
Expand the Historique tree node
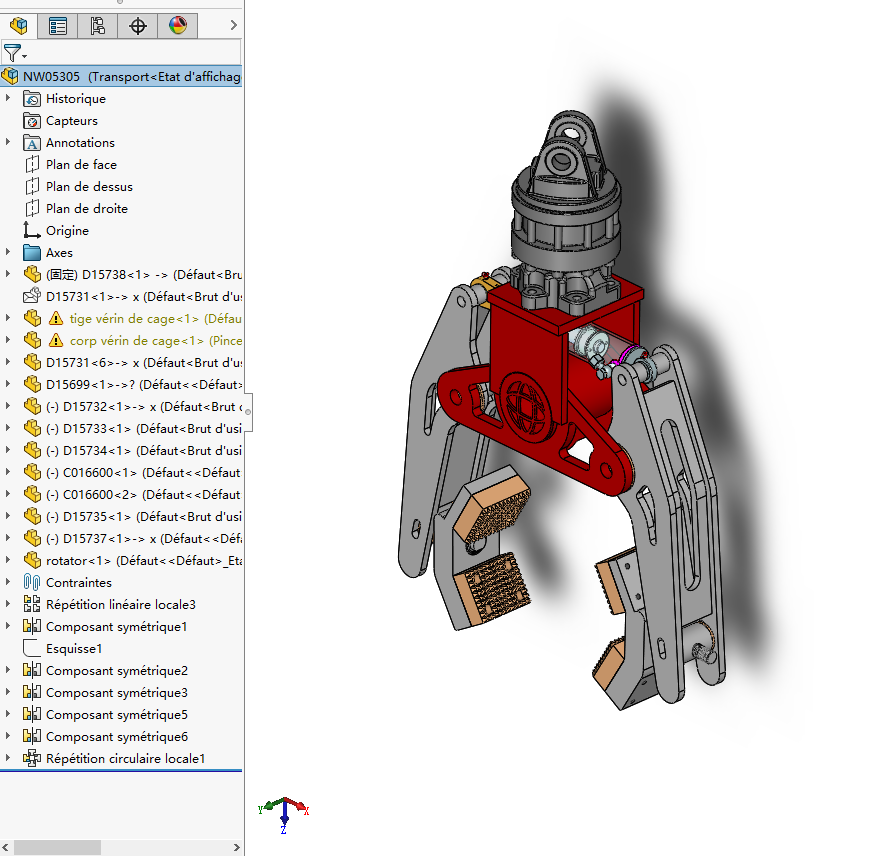[x=10, y=98]
